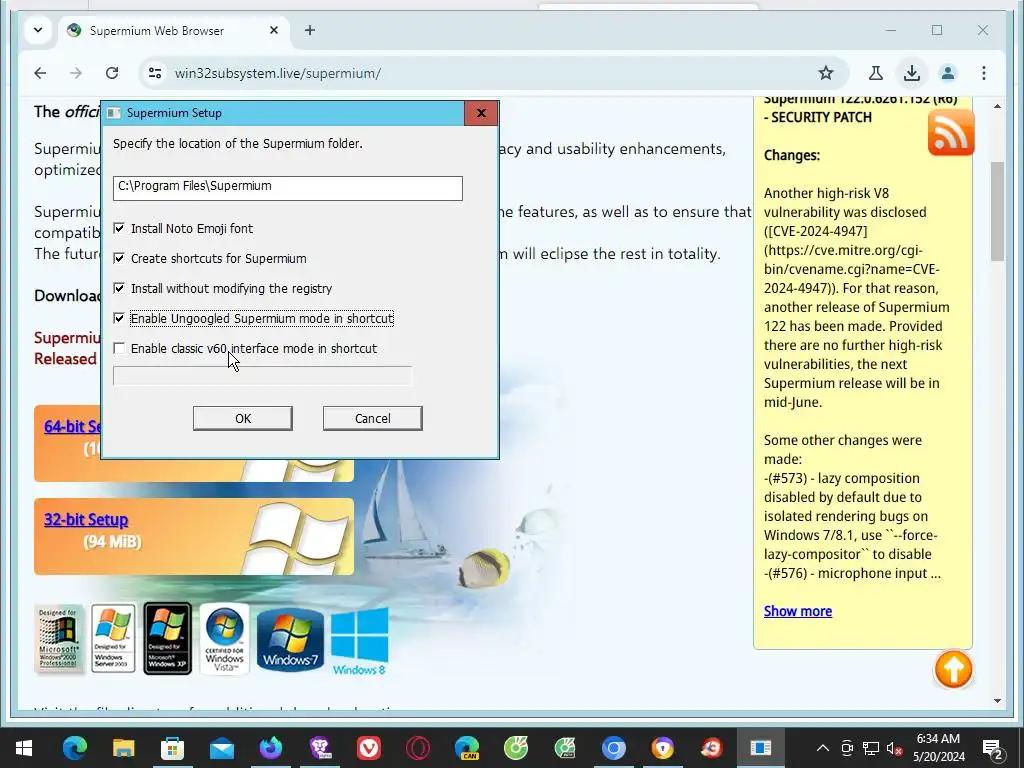The width and height of the screenshot is (1024, 768).
Task: Open Mail app from taskbar
Action: click(x=222, y=748)
